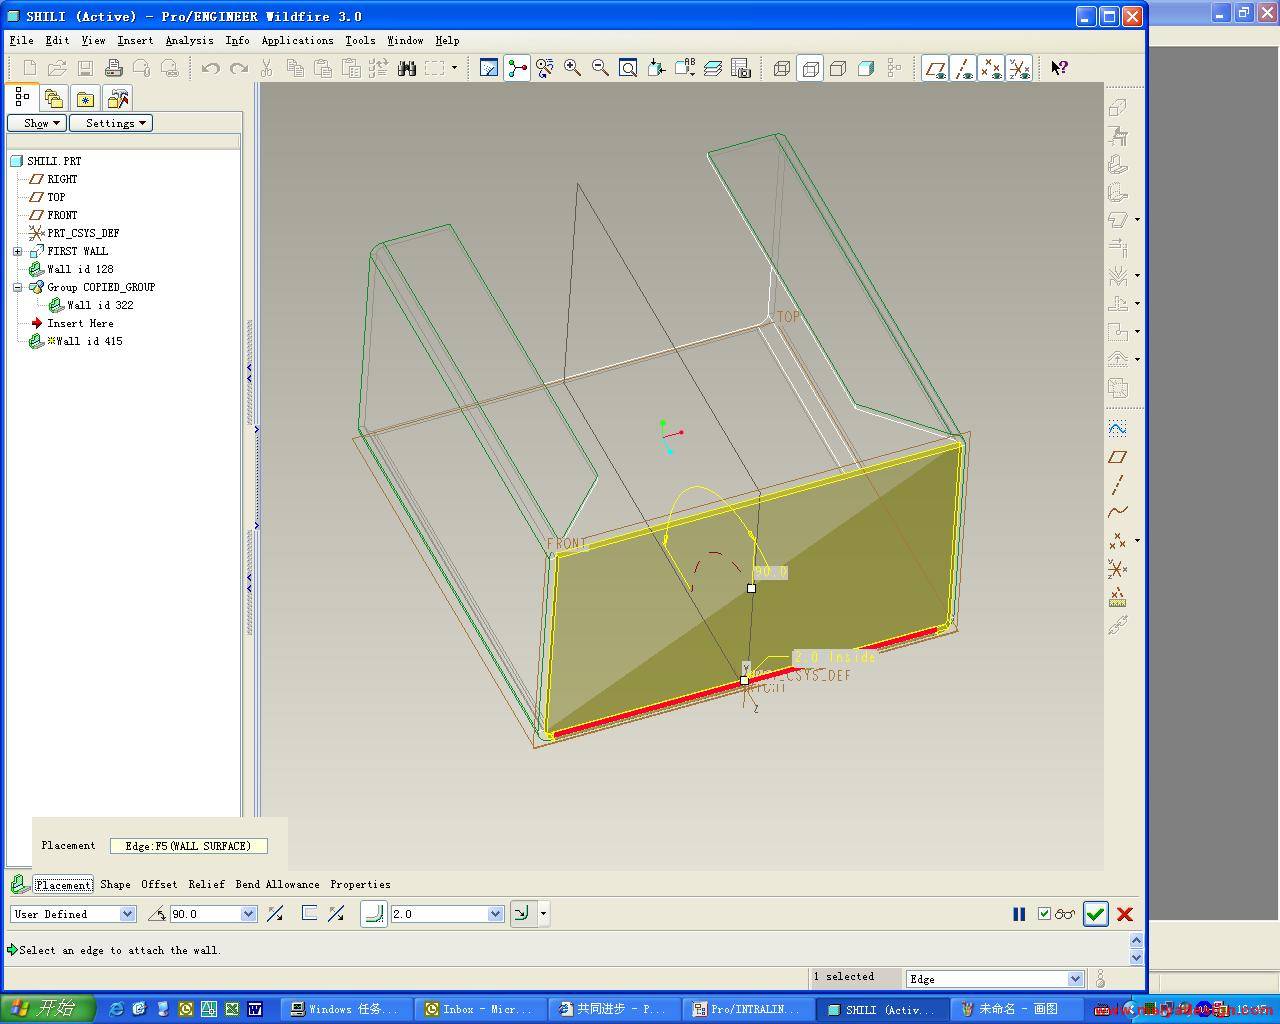Click the binoculars Find icon
The width and height of the screenshot is (1280, 1024).
tap(406, 68)
